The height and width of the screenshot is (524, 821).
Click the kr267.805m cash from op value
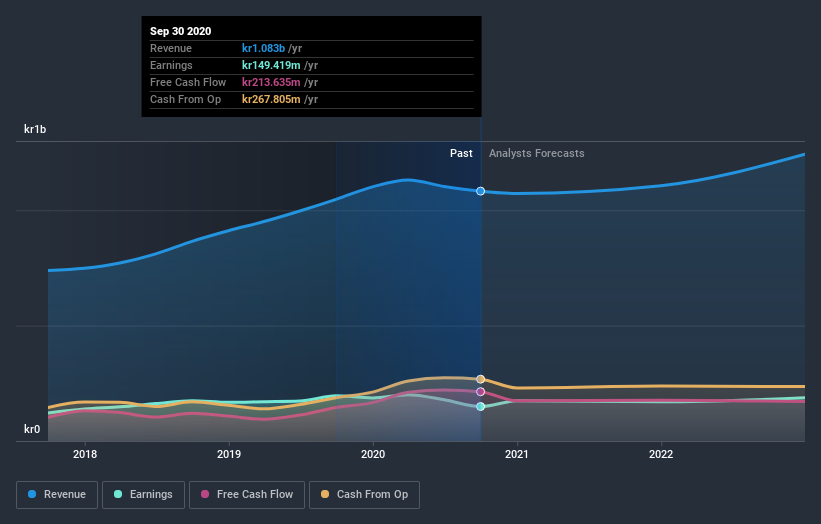[271, 99]
